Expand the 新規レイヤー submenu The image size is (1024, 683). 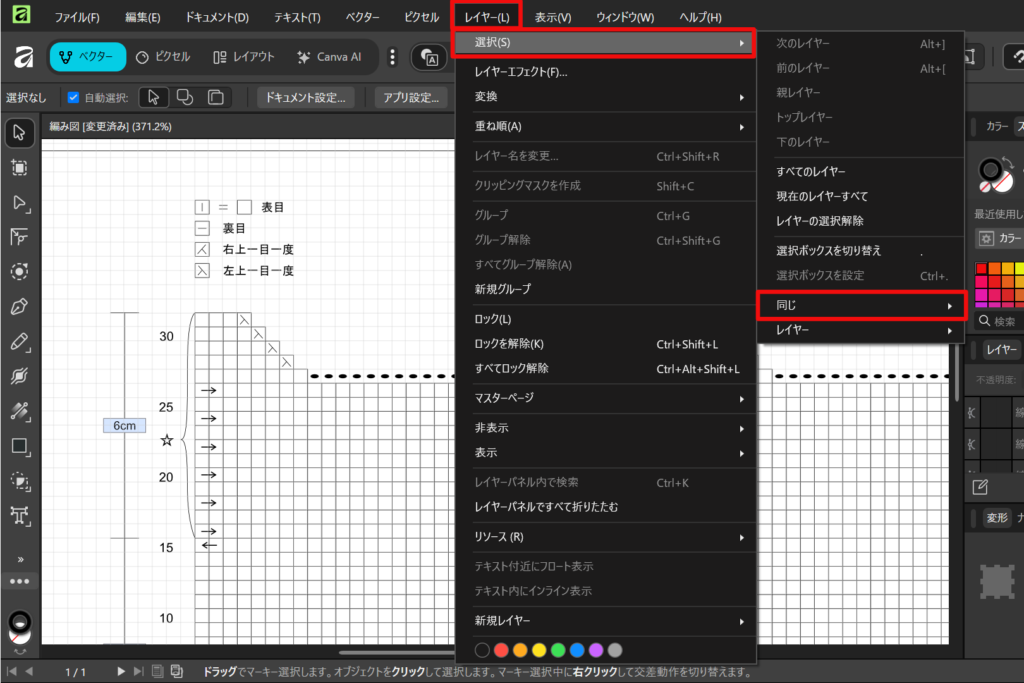tap(605, 621)
